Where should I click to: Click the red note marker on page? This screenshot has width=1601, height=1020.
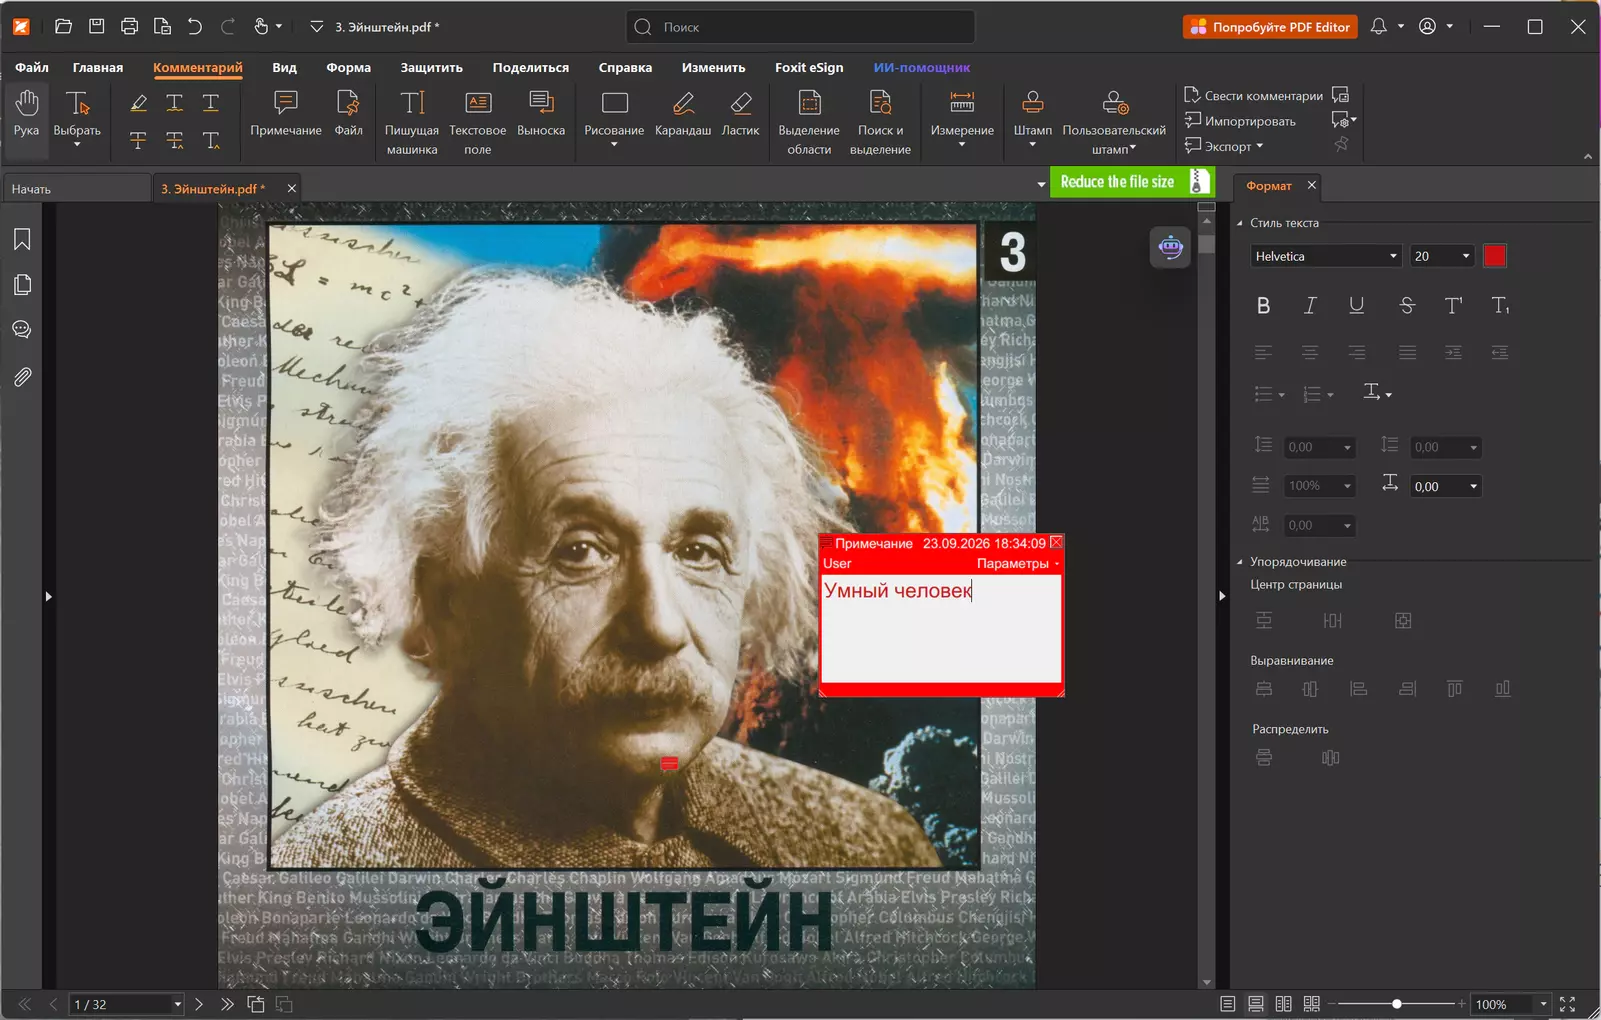(670, 764)
